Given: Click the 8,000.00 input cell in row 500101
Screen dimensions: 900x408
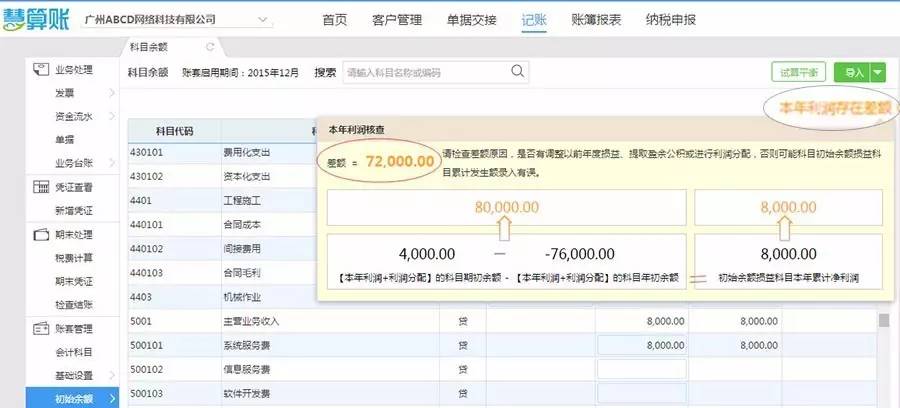Looking at the screenshot, I should point(642,345).
